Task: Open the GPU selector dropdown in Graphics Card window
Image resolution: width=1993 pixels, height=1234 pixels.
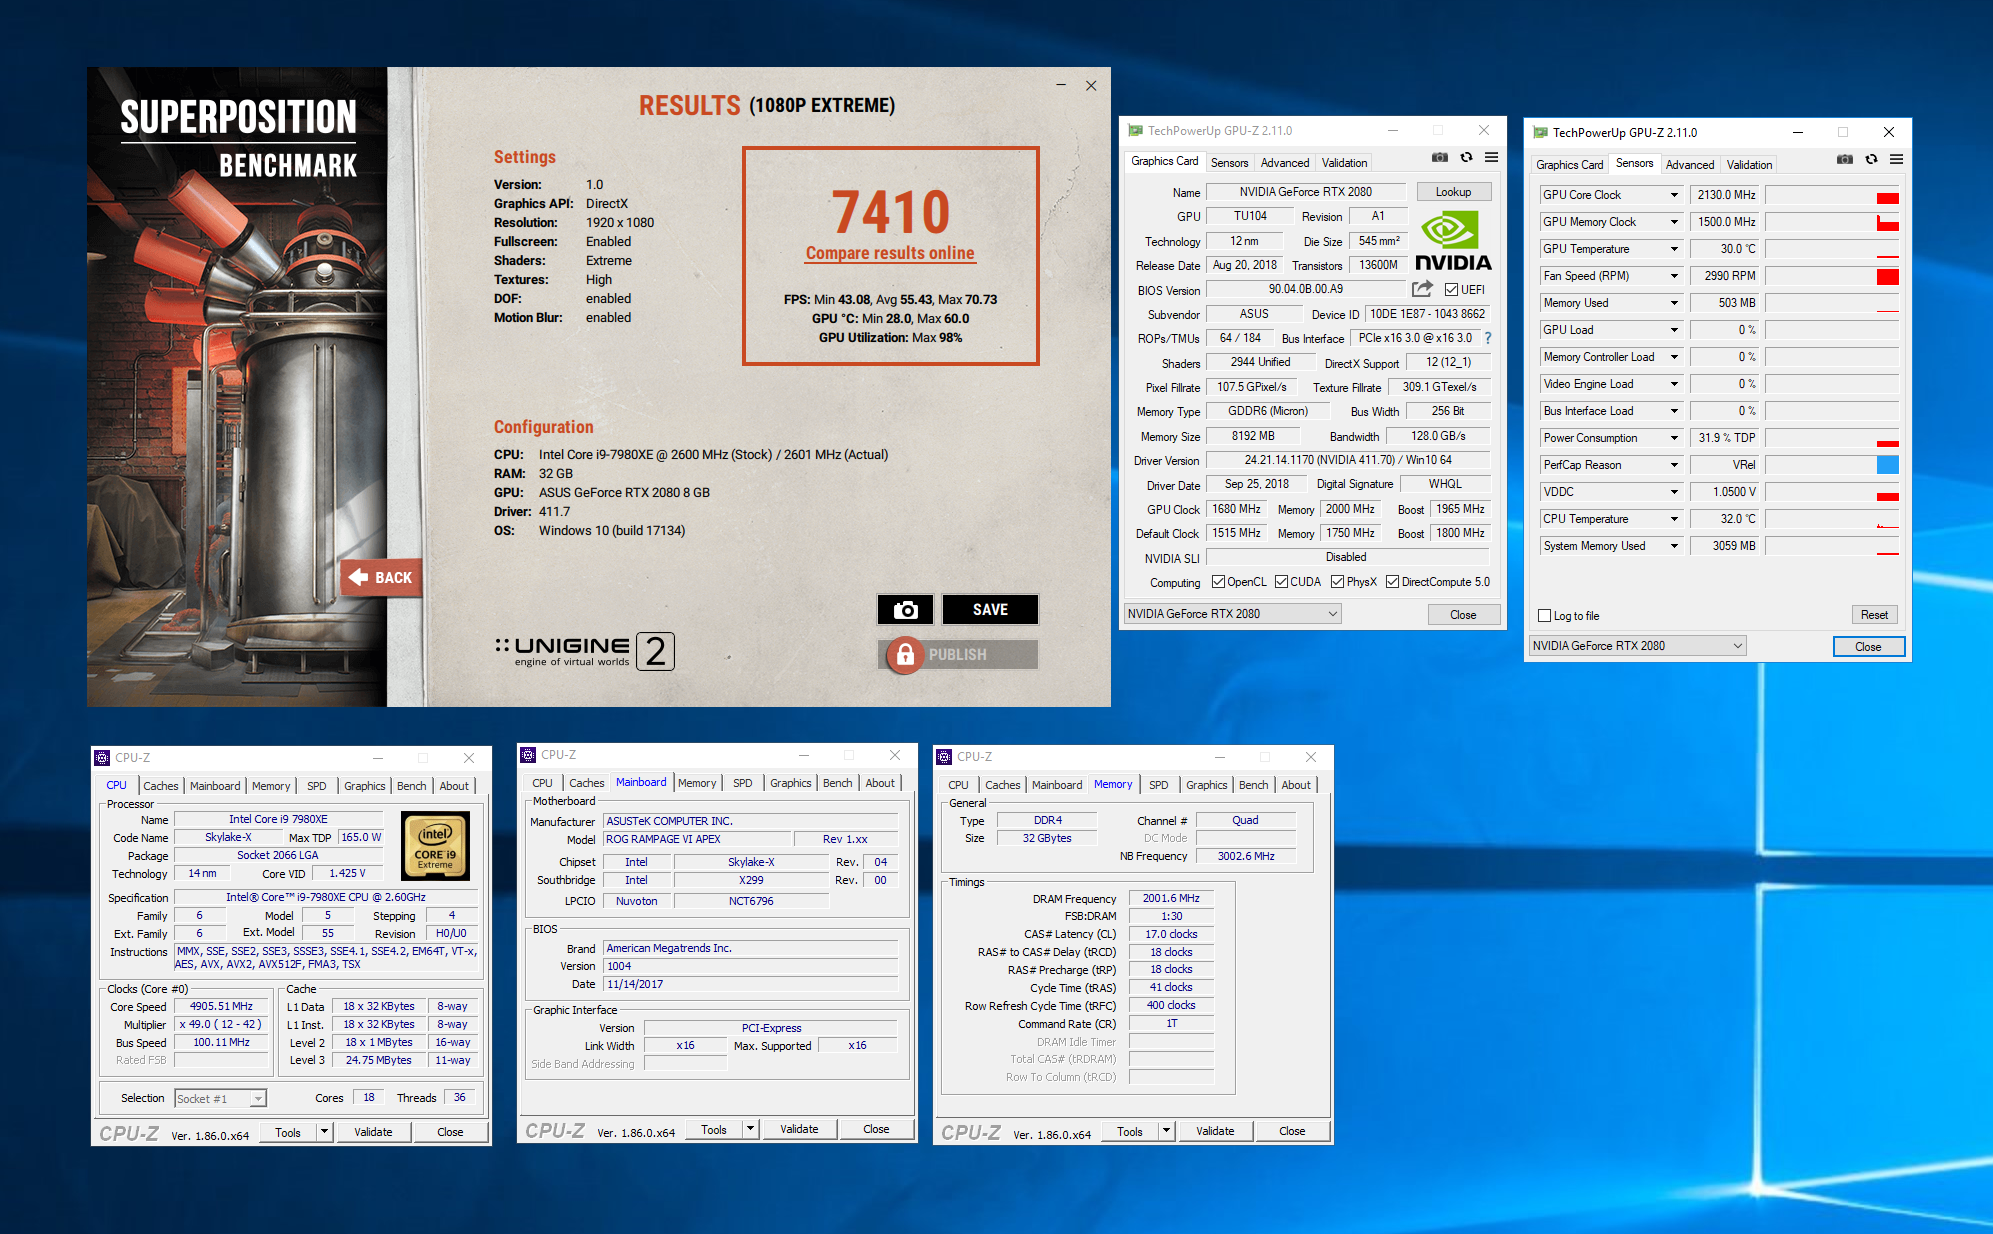Action: click(1232, 614)
